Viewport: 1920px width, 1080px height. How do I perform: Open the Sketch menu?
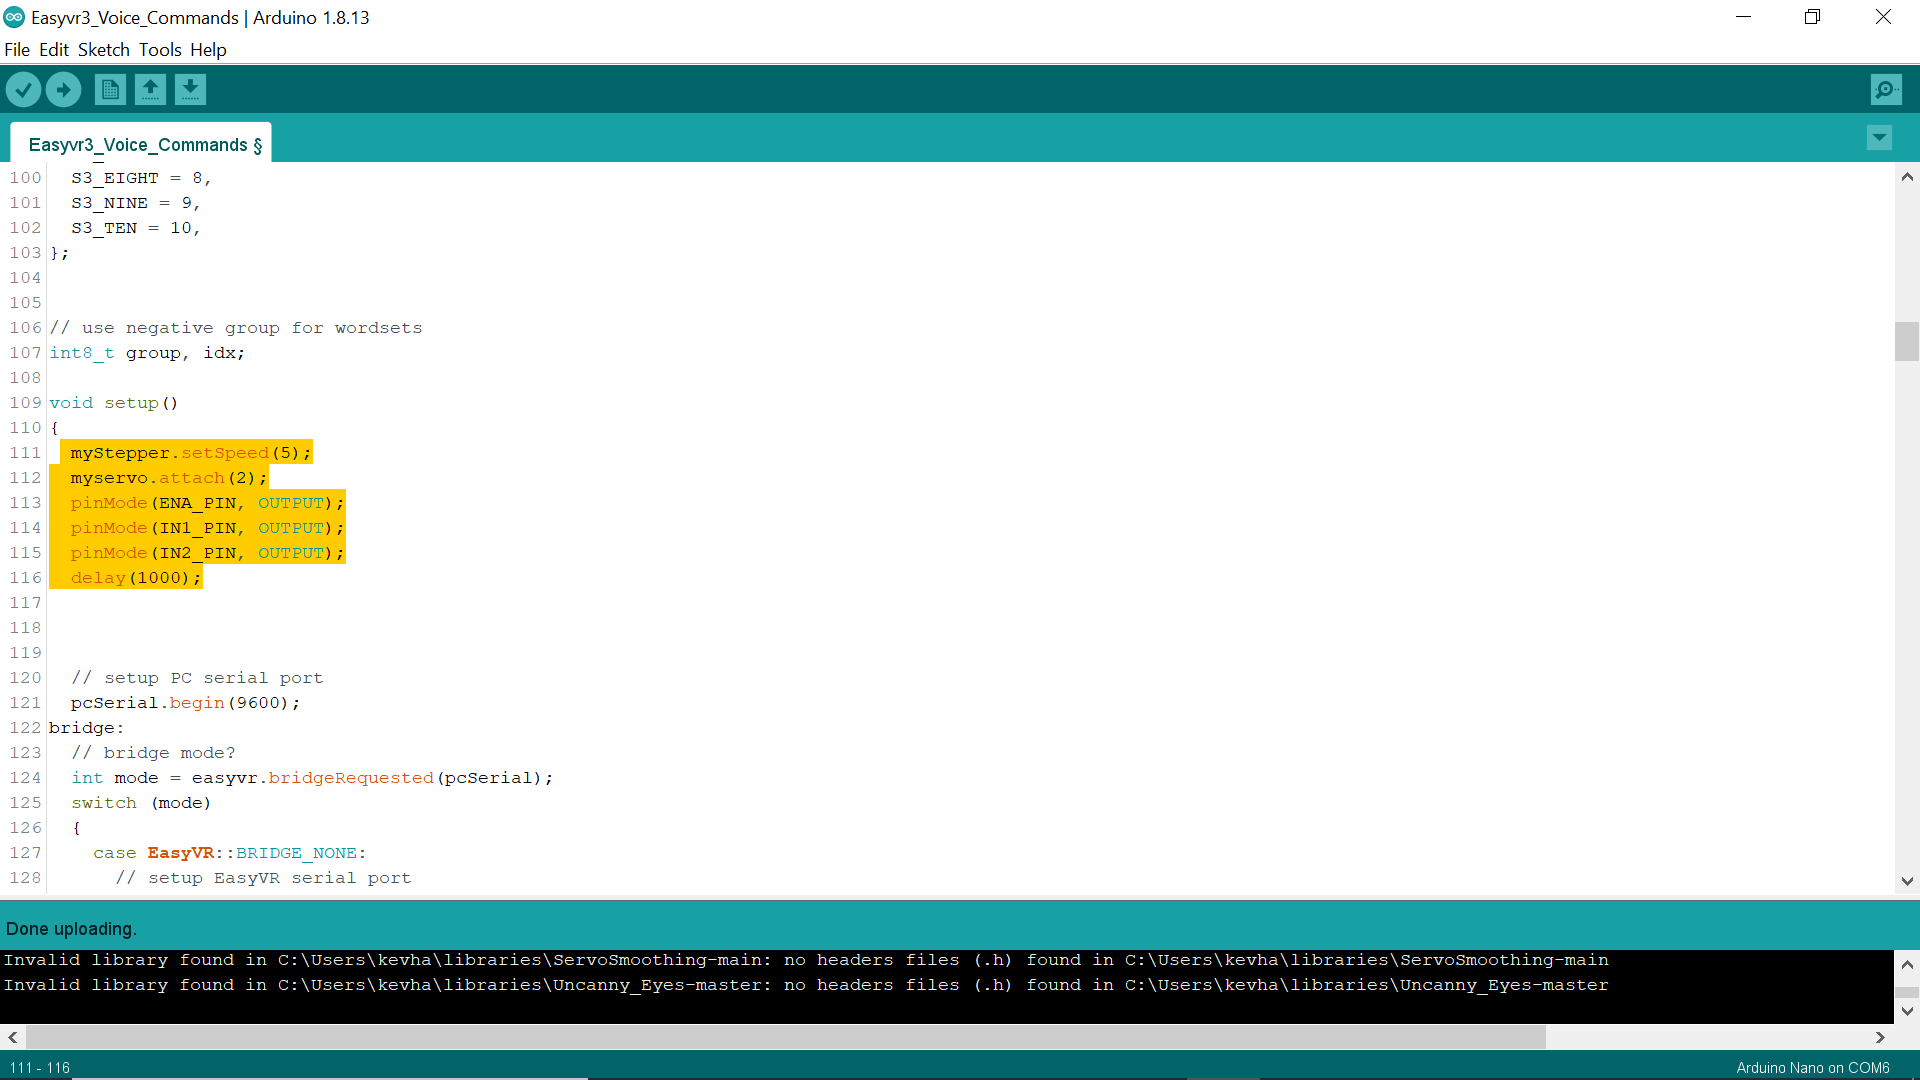(x=103, y=49)
